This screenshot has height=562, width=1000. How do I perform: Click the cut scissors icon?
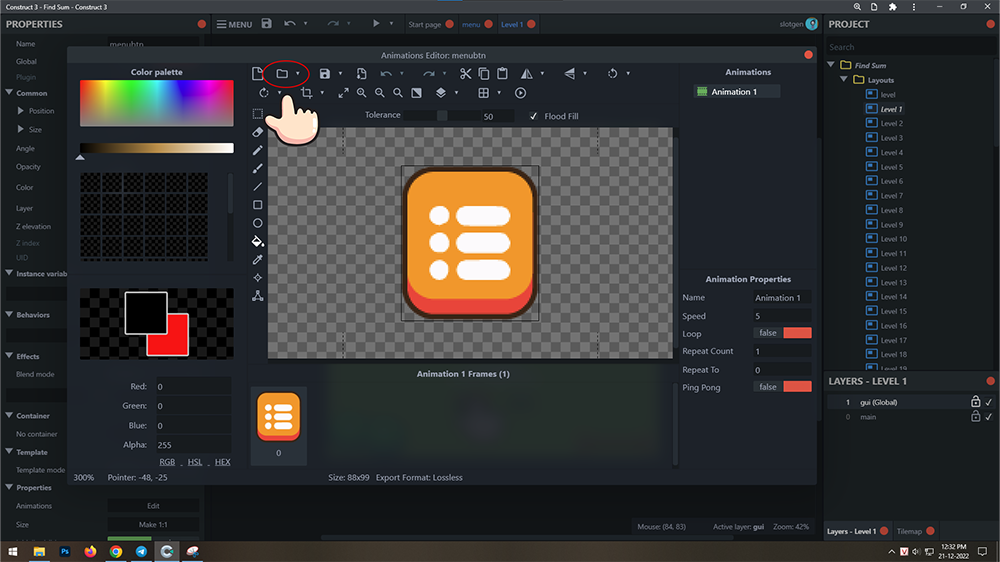point(466,73)
